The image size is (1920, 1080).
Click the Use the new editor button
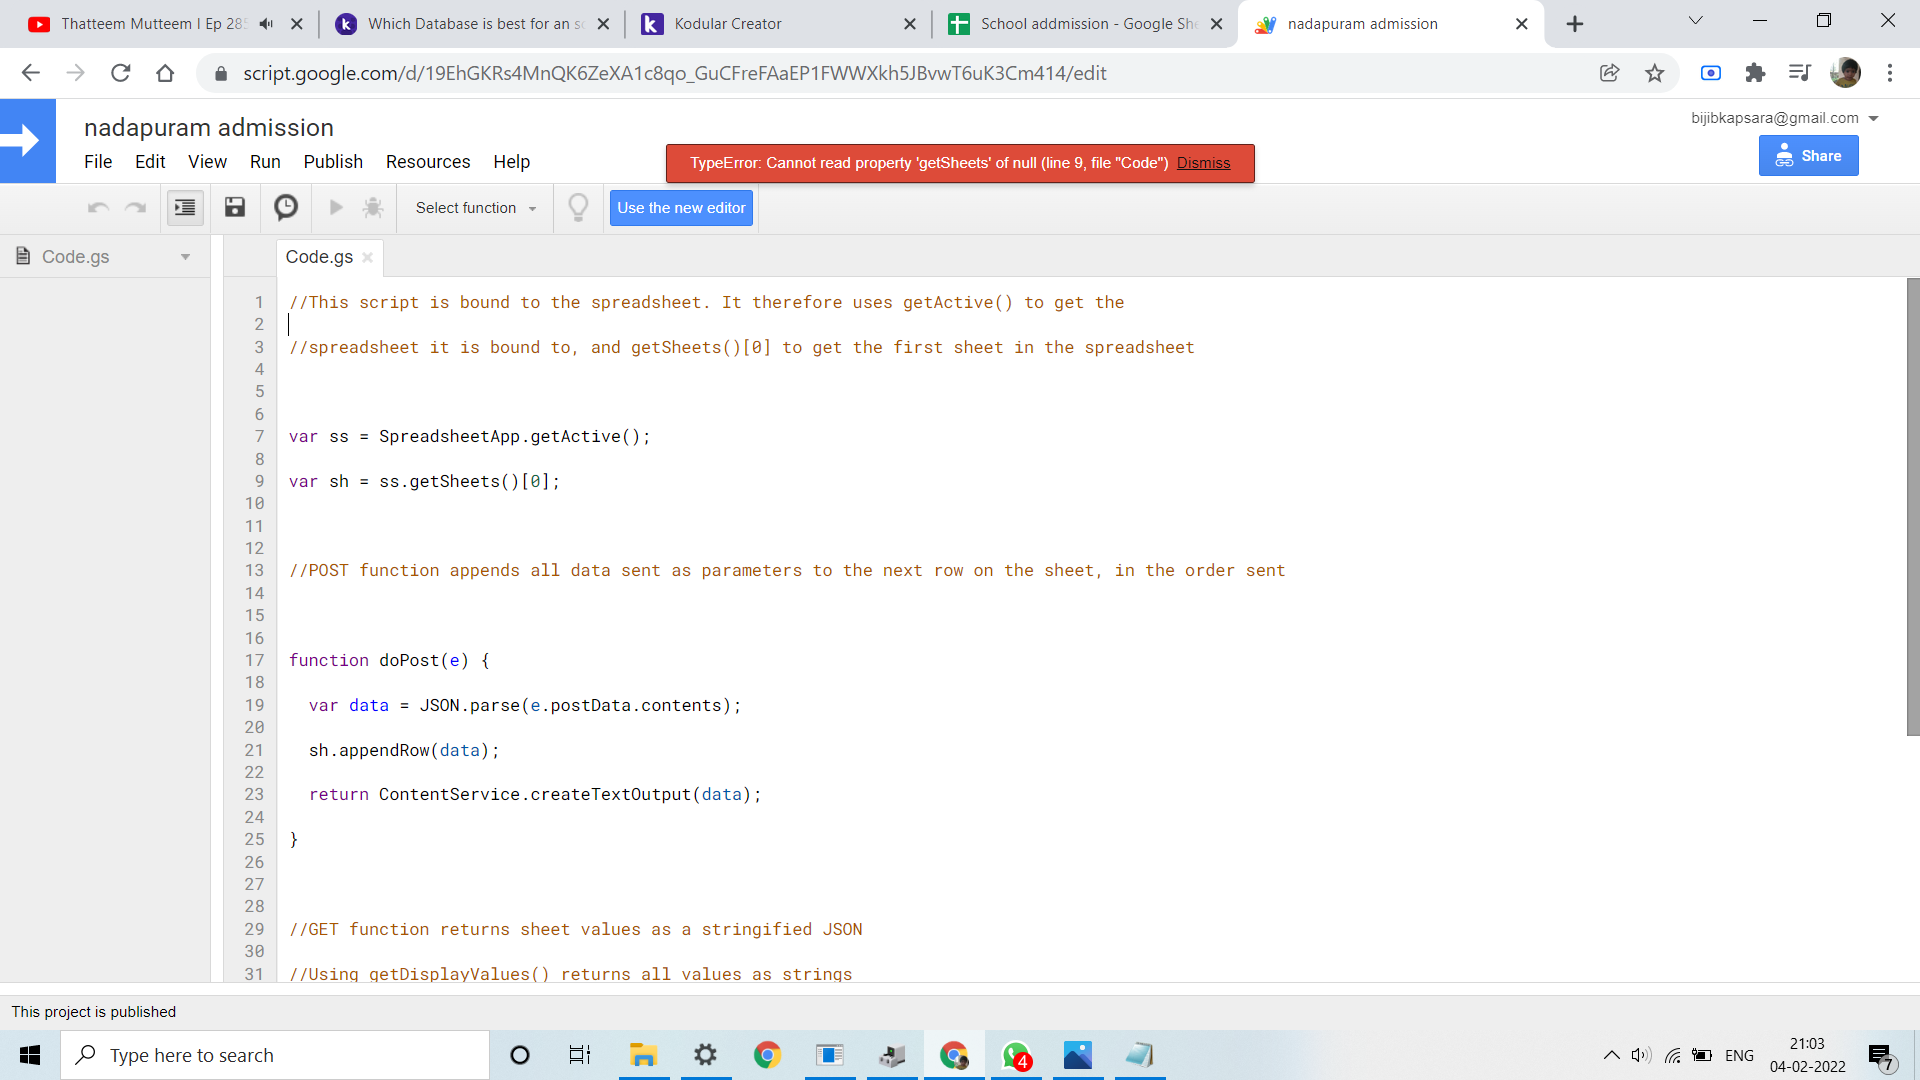(x=681, y=208)
